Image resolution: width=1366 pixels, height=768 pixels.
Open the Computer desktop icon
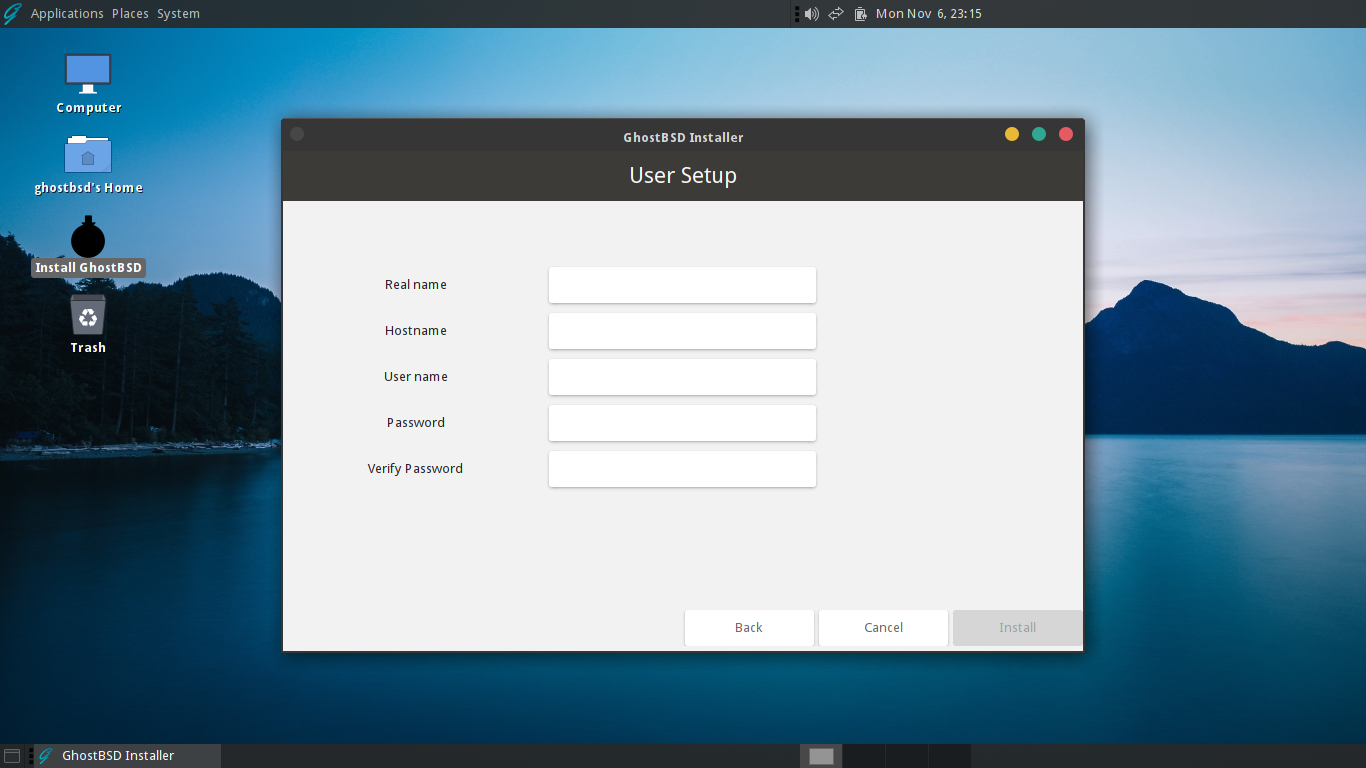coord(88,73)
